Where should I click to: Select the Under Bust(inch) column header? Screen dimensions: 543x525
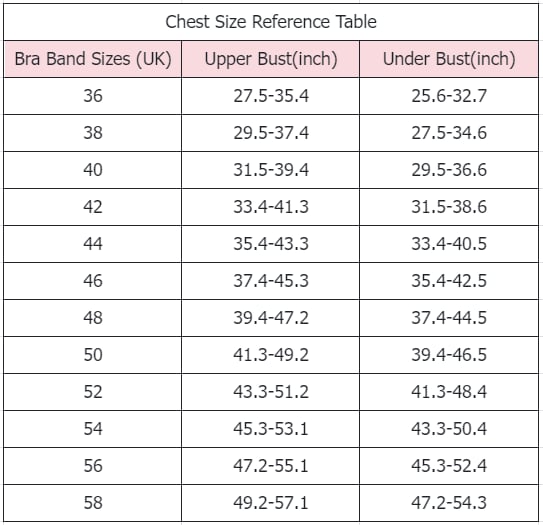(x=449, y=59)
